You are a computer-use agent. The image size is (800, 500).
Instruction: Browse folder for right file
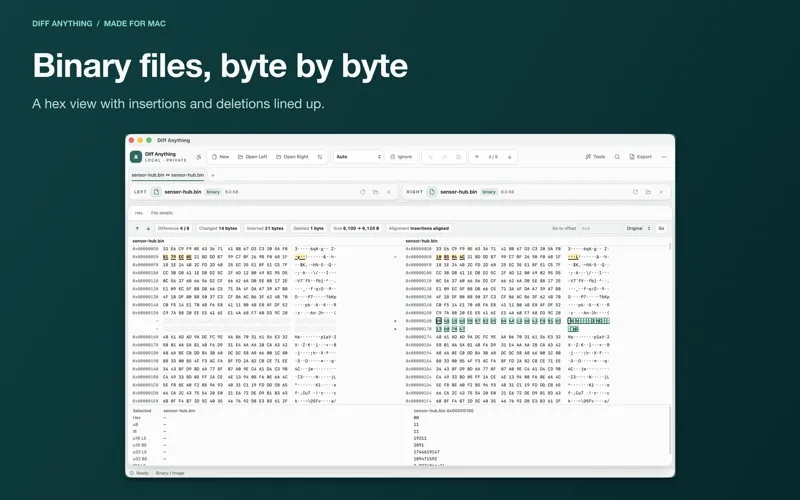648,192
